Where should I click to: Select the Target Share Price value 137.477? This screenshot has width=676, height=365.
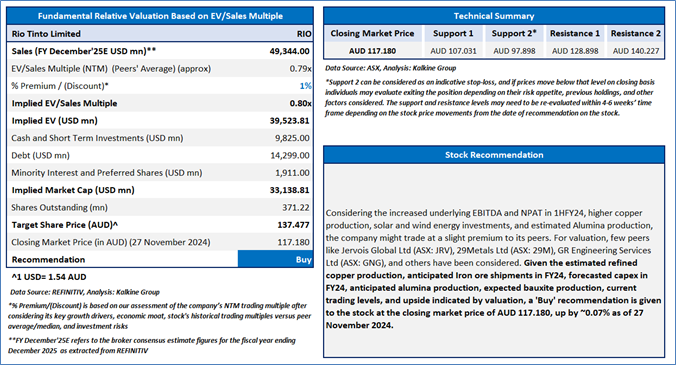tap(293, 225)
